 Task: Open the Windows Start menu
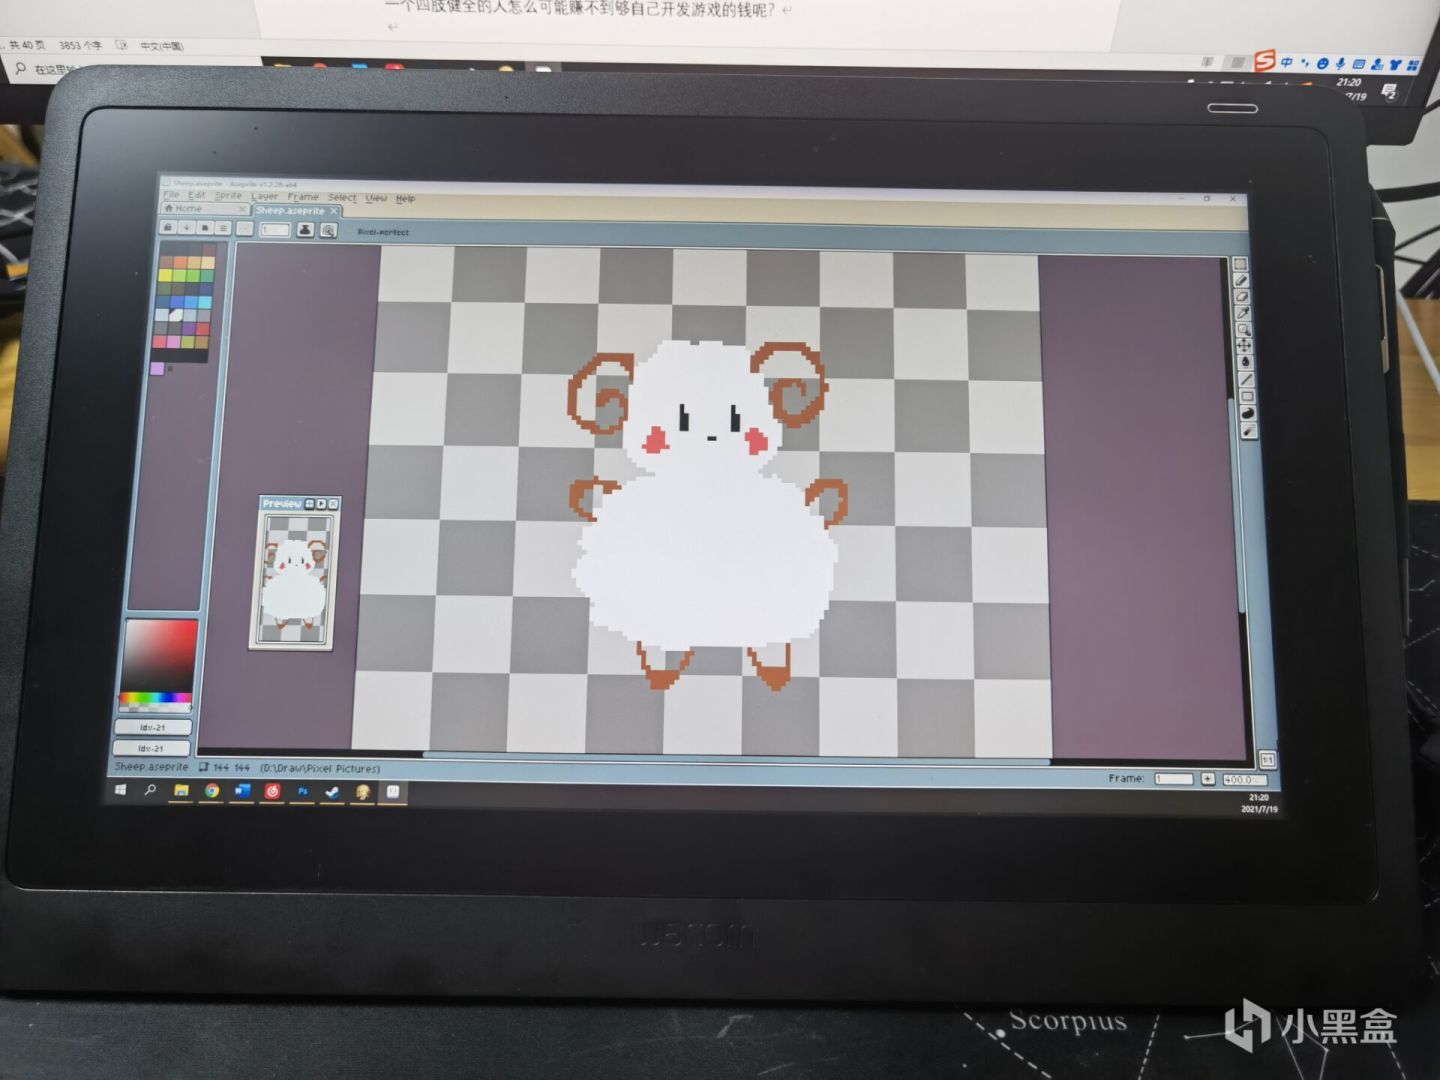click(121, 790)
